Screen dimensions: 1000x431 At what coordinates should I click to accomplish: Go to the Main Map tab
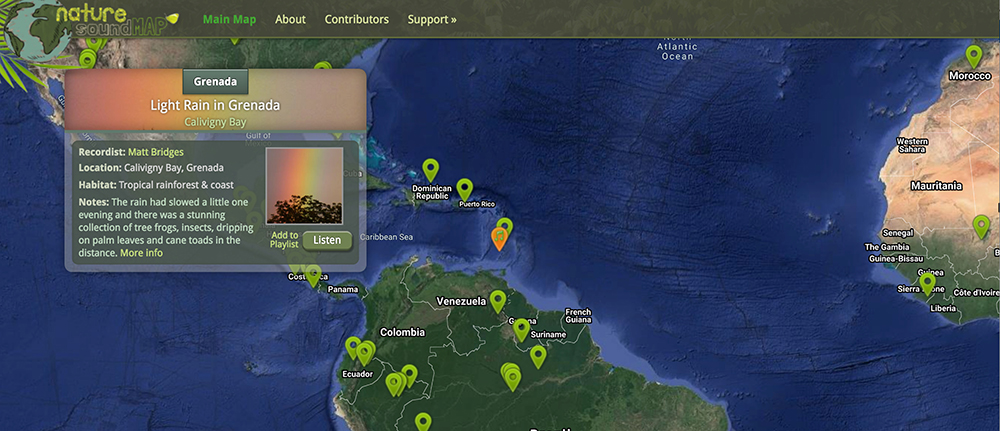coord(229,19)
